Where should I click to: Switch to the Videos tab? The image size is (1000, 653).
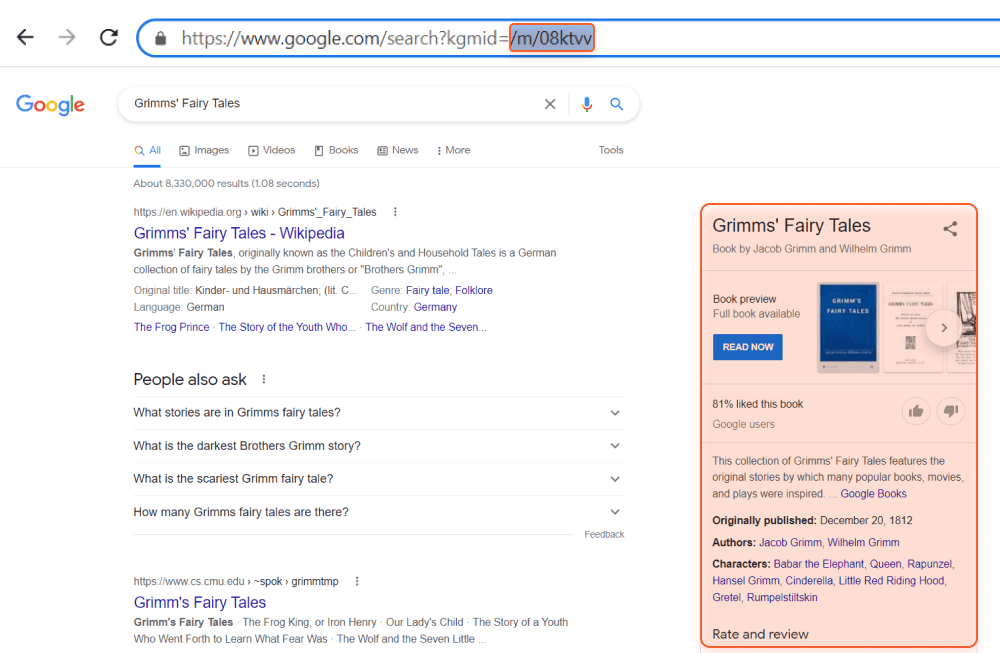click(272, 150)
